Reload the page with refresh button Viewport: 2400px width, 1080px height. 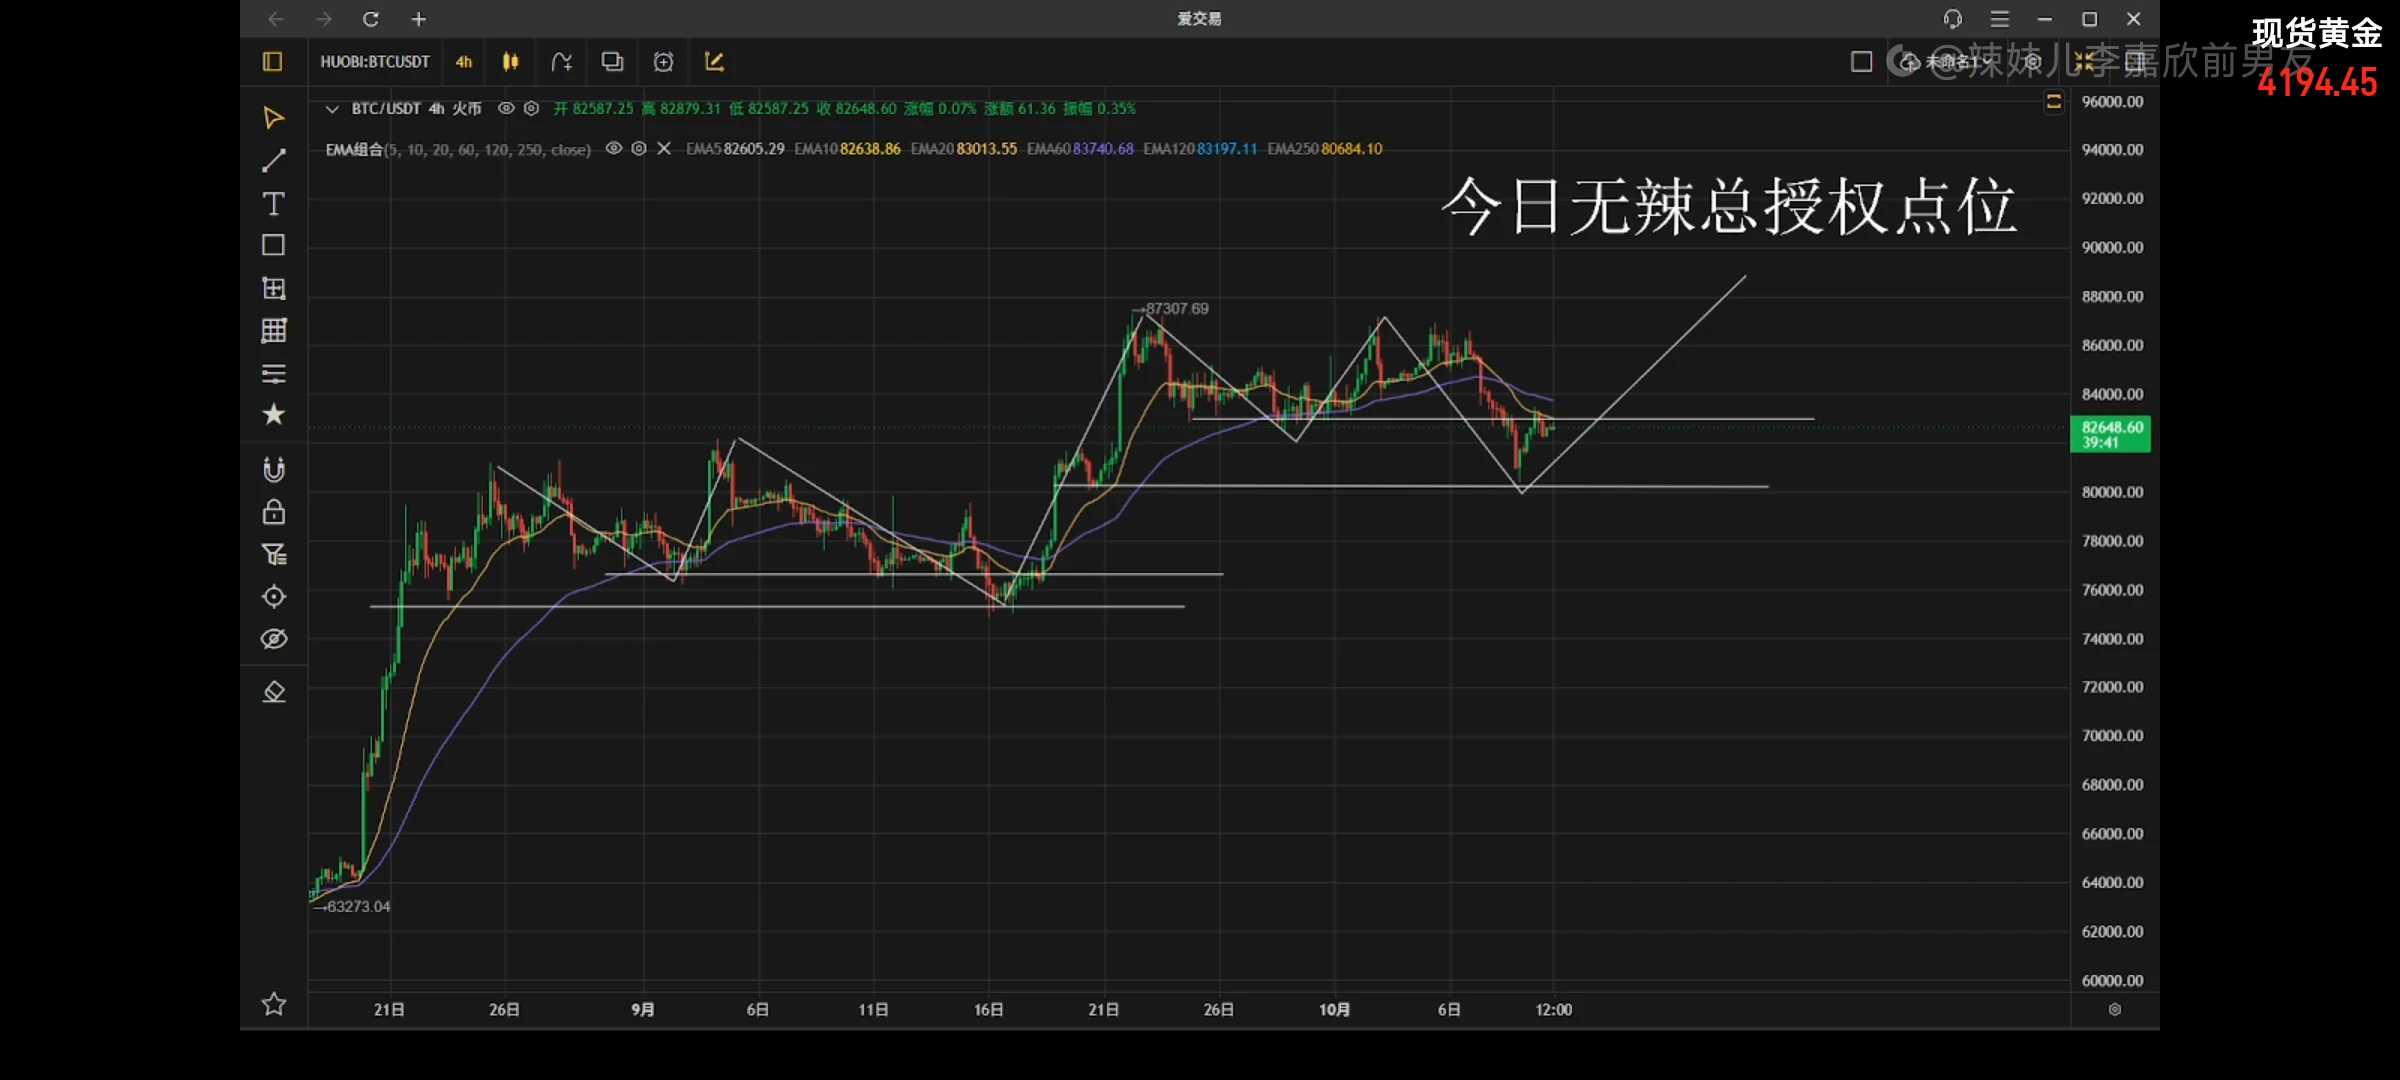370,19
